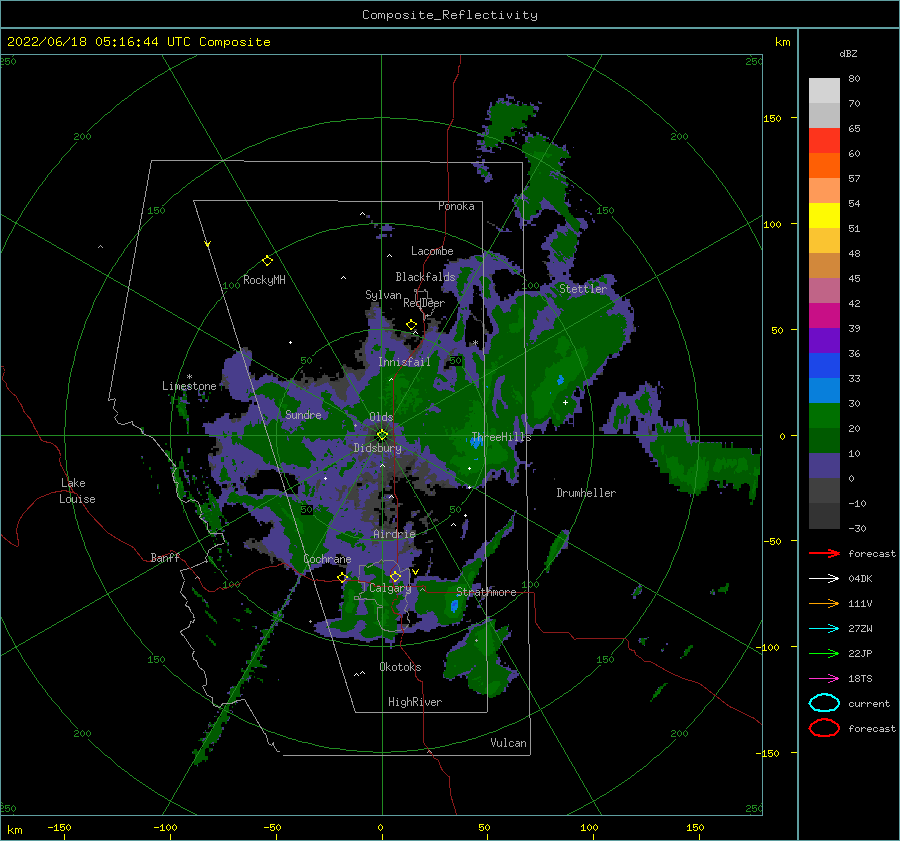Click the Limestone label on map
The width and height of the screenshot is (900, 841).
click(x=189, y=386)
